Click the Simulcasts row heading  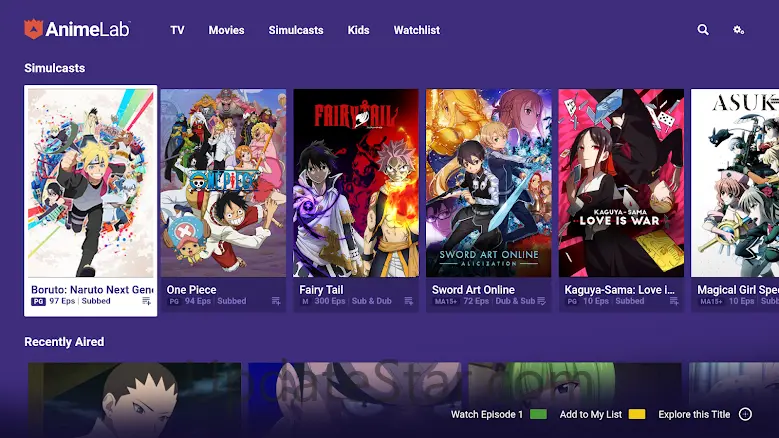tap(55, 68)
